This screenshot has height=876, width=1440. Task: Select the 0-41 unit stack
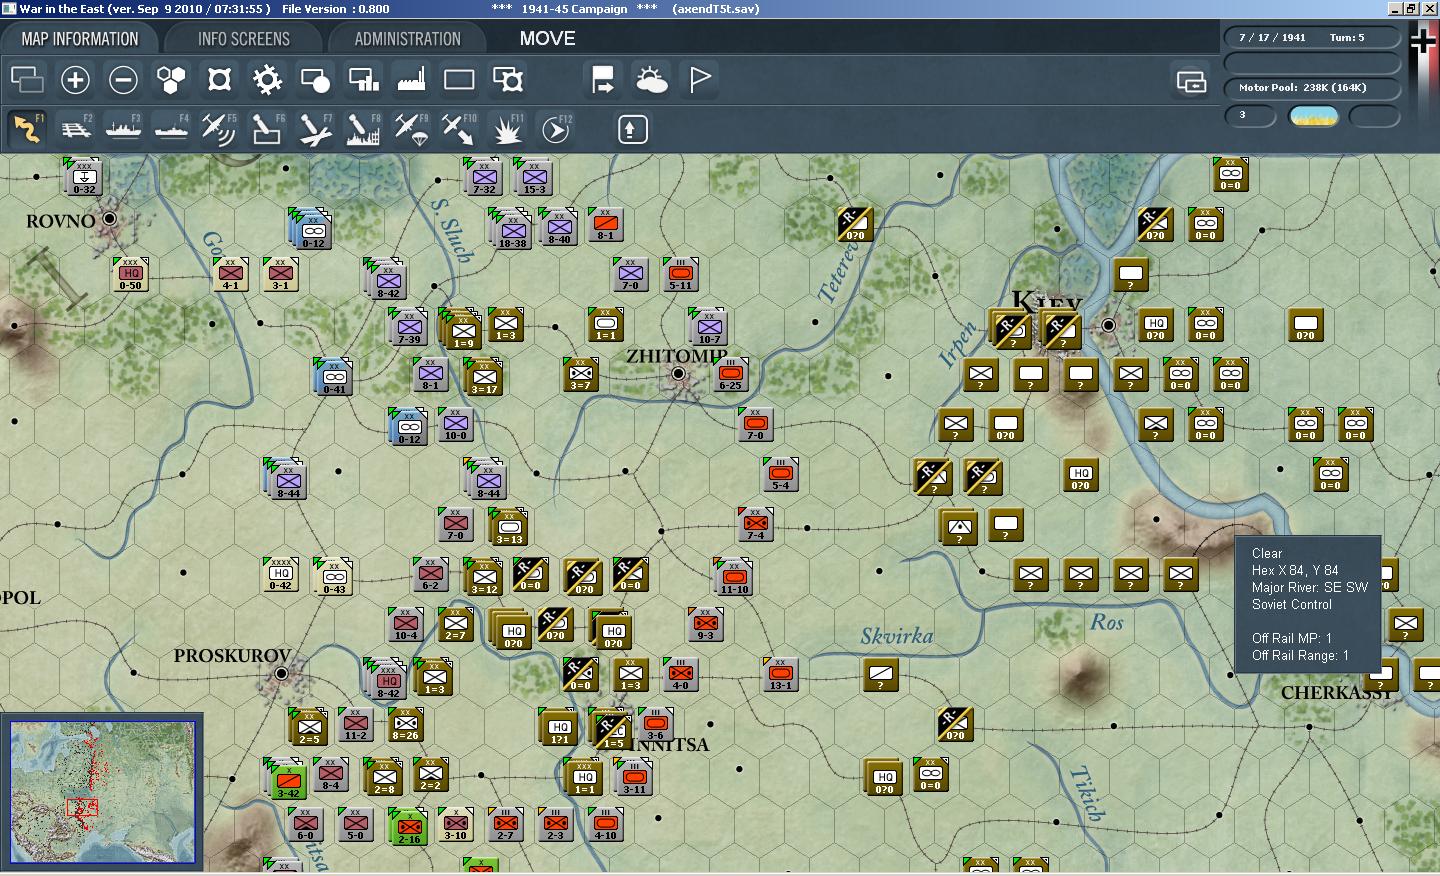(334, 377)
